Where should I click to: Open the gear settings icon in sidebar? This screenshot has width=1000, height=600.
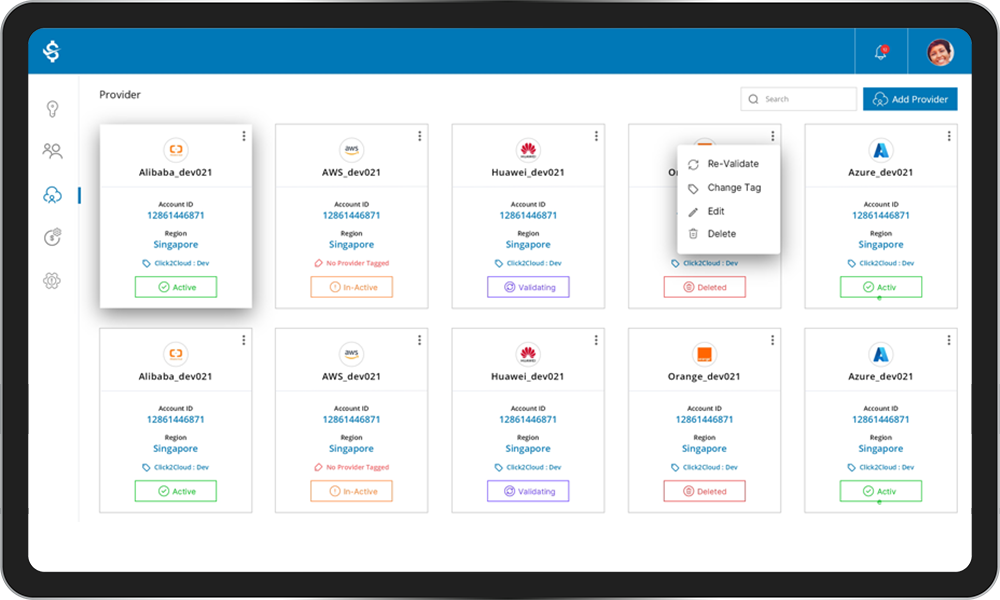click(52, 281)
